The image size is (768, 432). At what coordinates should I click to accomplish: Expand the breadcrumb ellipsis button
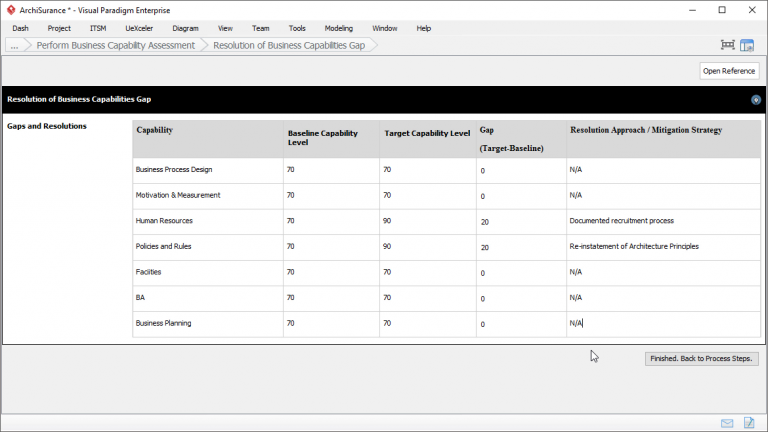tap(15, 46)
